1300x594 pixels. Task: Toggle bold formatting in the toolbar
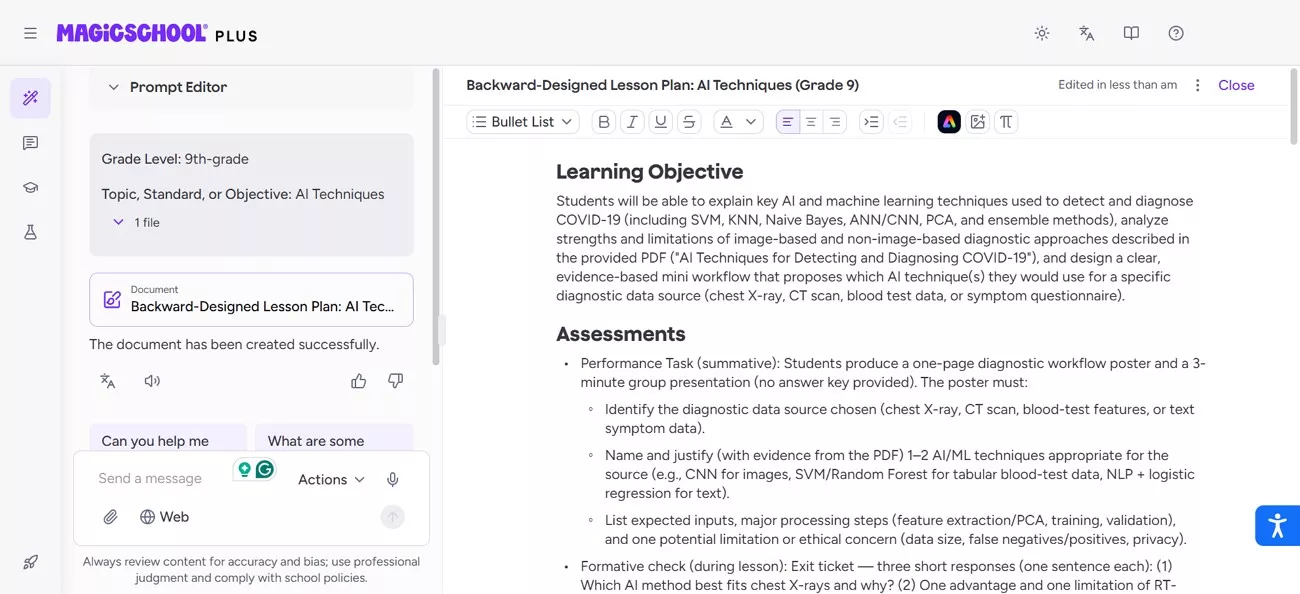pyautogui.click(x=603, y=121)
